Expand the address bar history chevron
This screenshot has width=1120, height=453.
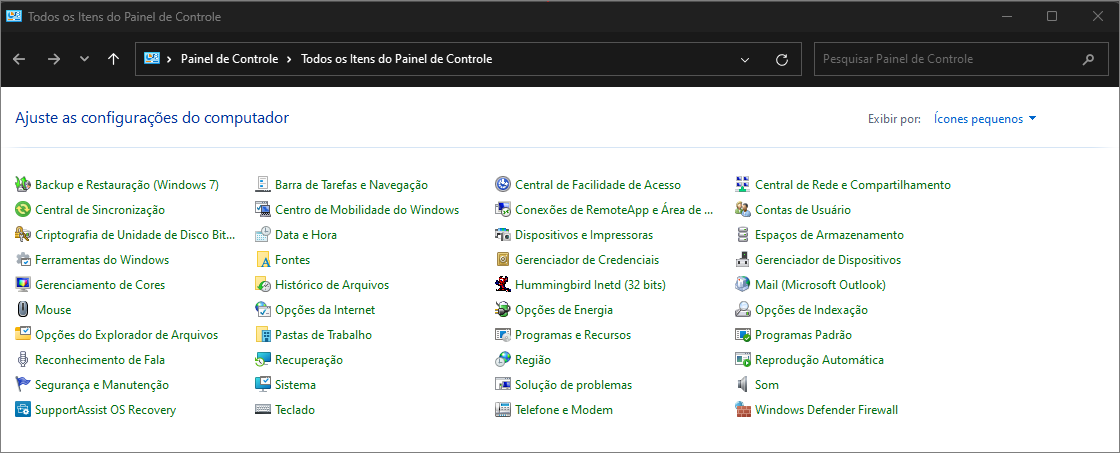[x=745, y=59]
